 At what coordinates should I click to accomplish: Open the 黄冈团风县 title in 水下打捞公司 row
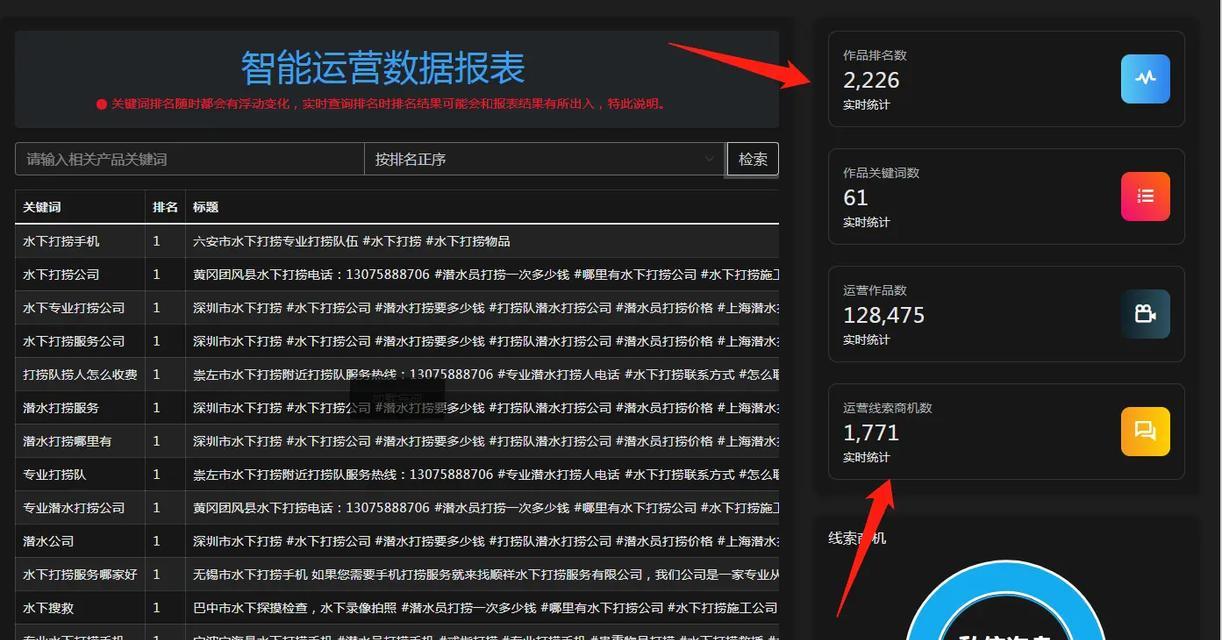click(x=485, y=274)
